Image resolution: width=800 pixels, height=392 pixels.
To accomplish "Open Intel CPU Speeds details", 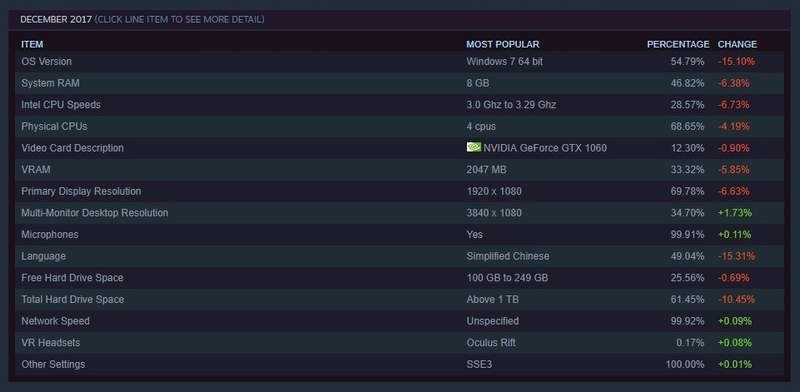I will 399,105.
